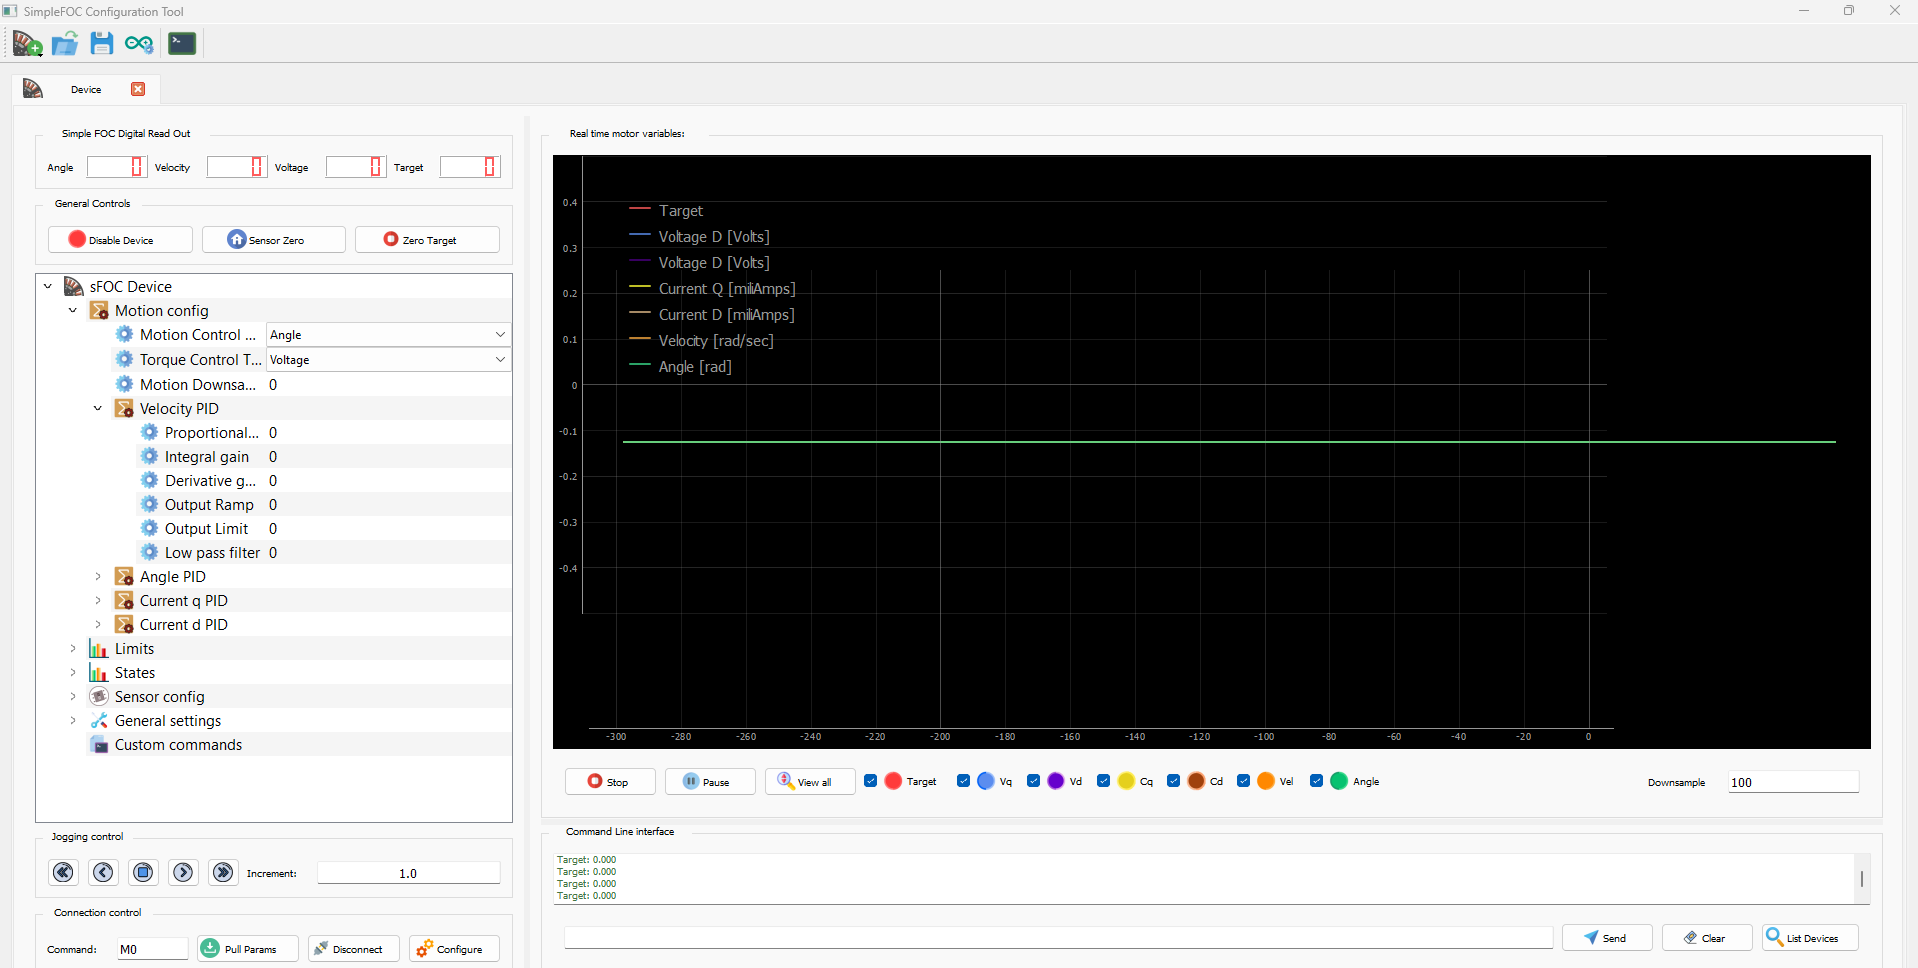The height and width of the screenshot is (968, 1918).
Task: Click Disconnect button
Action: click(354, 948)
